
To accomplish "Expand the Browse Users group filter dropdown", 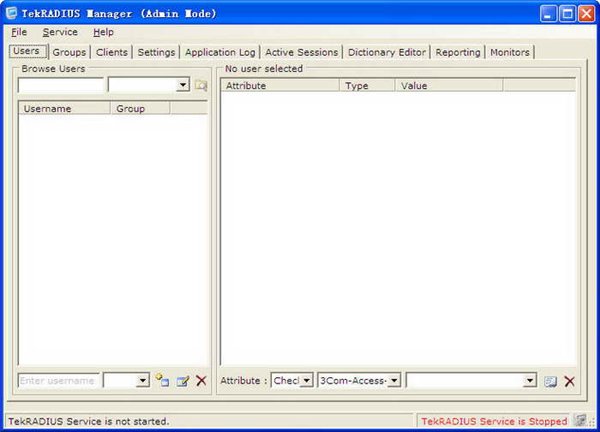I will [x=183, y=85].
